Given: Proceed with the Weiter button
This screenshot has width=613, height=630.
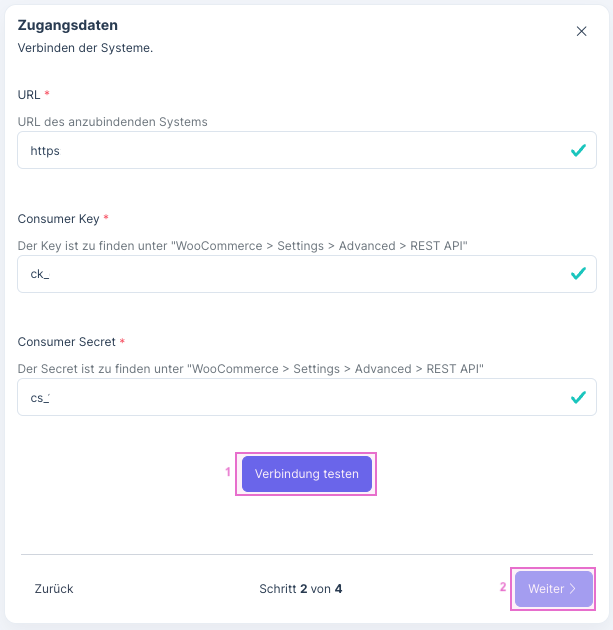Looking at the screenshot, I should click(552, 589).
